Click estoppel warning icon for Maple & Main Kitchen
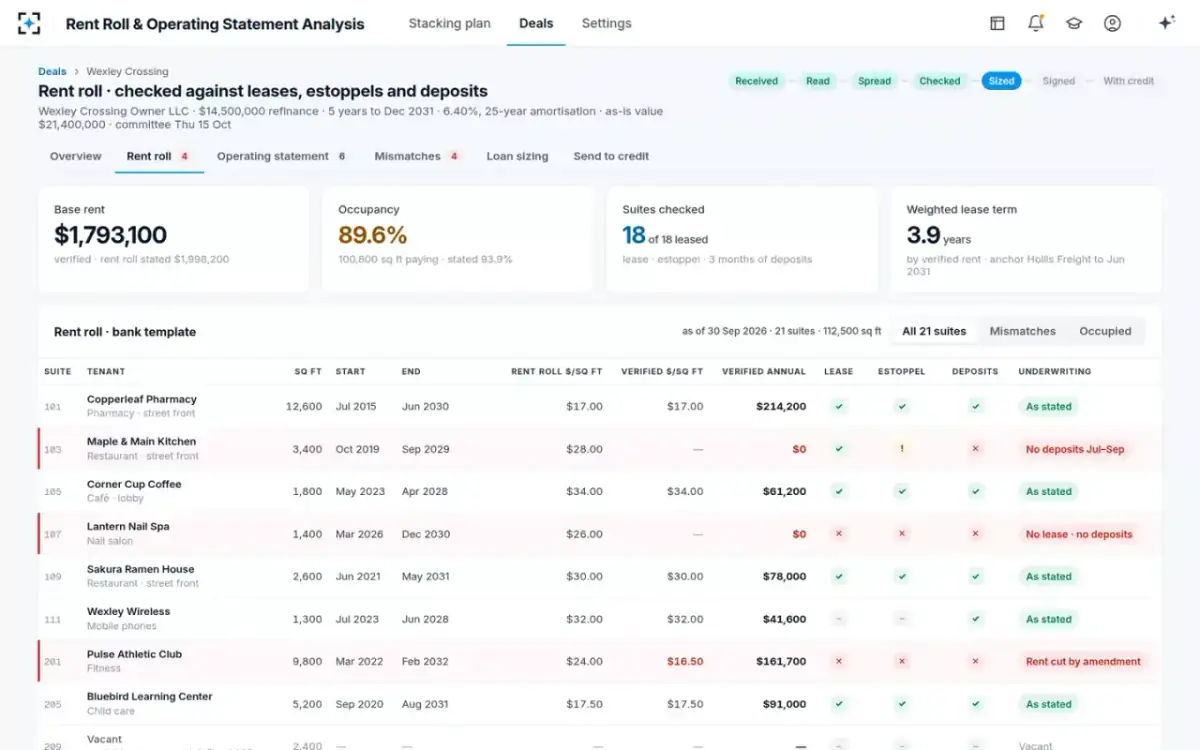Image resolution: width=1200 pixels, height=750 pixels. pos(902,449)
